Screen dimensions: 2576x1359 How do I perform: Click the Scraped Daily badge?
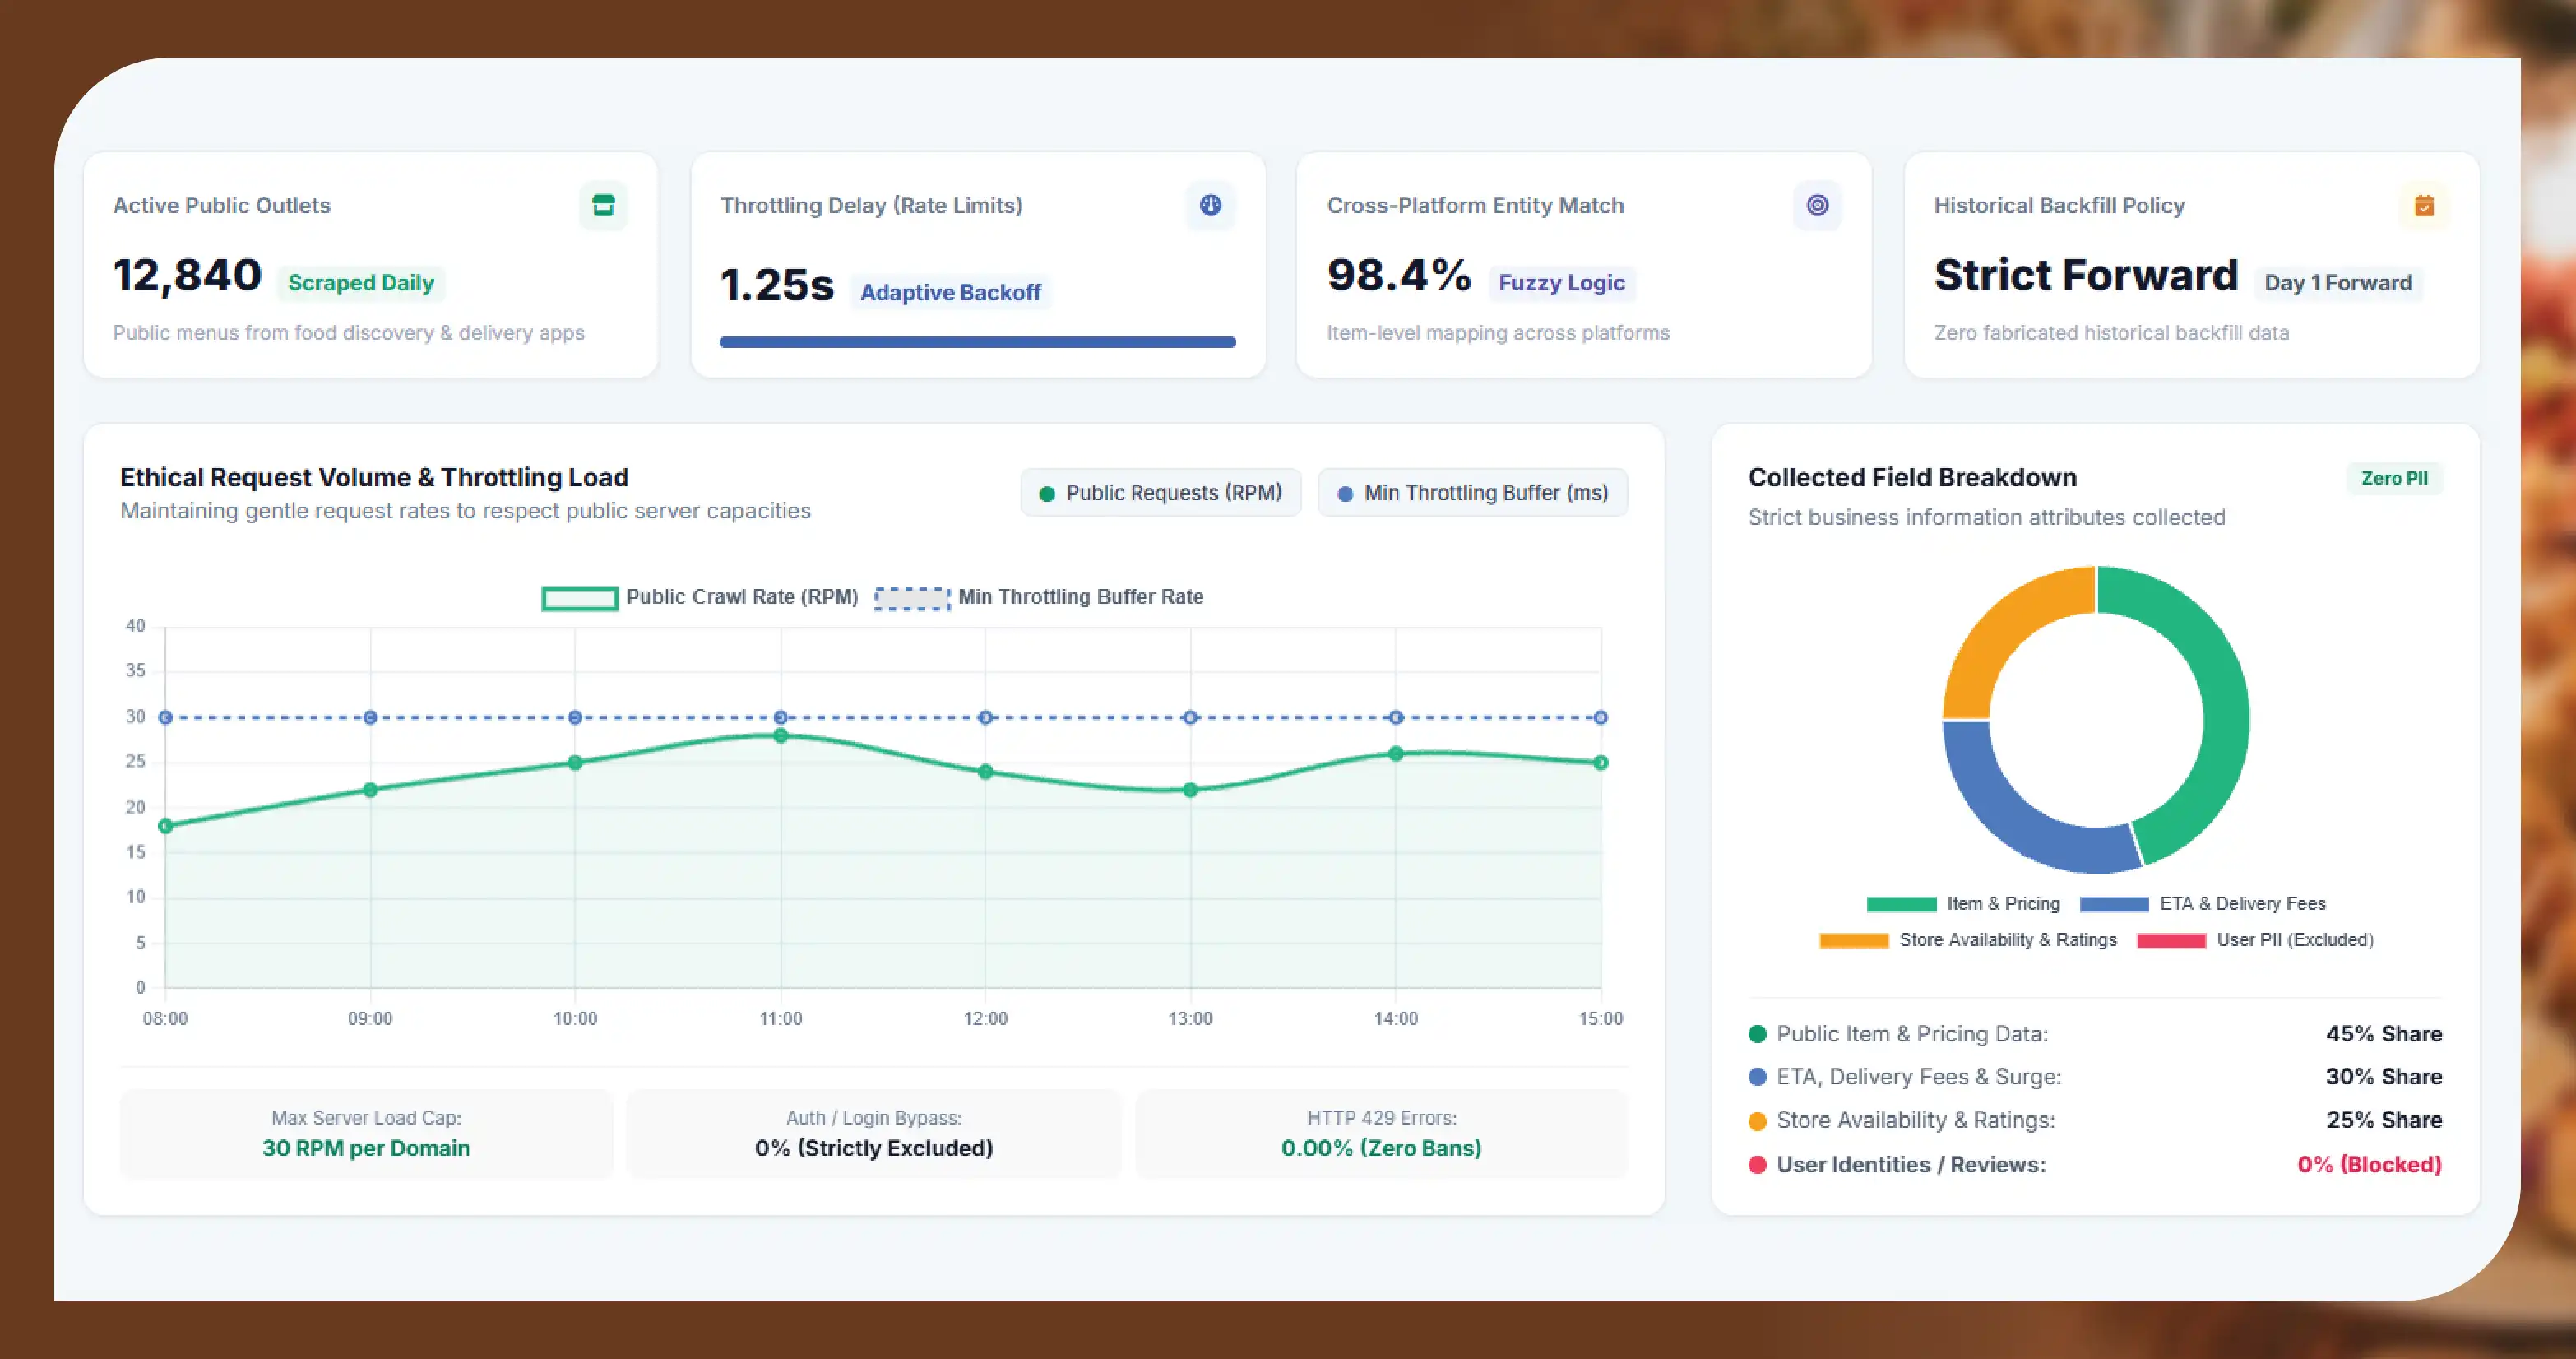coord(361,283)
